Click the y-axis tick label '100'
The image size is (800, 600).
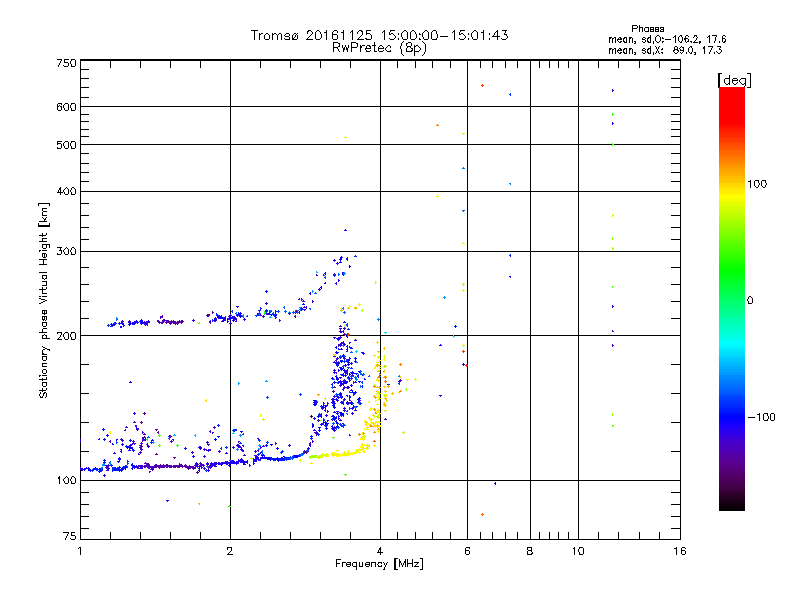tap(66, 480)
